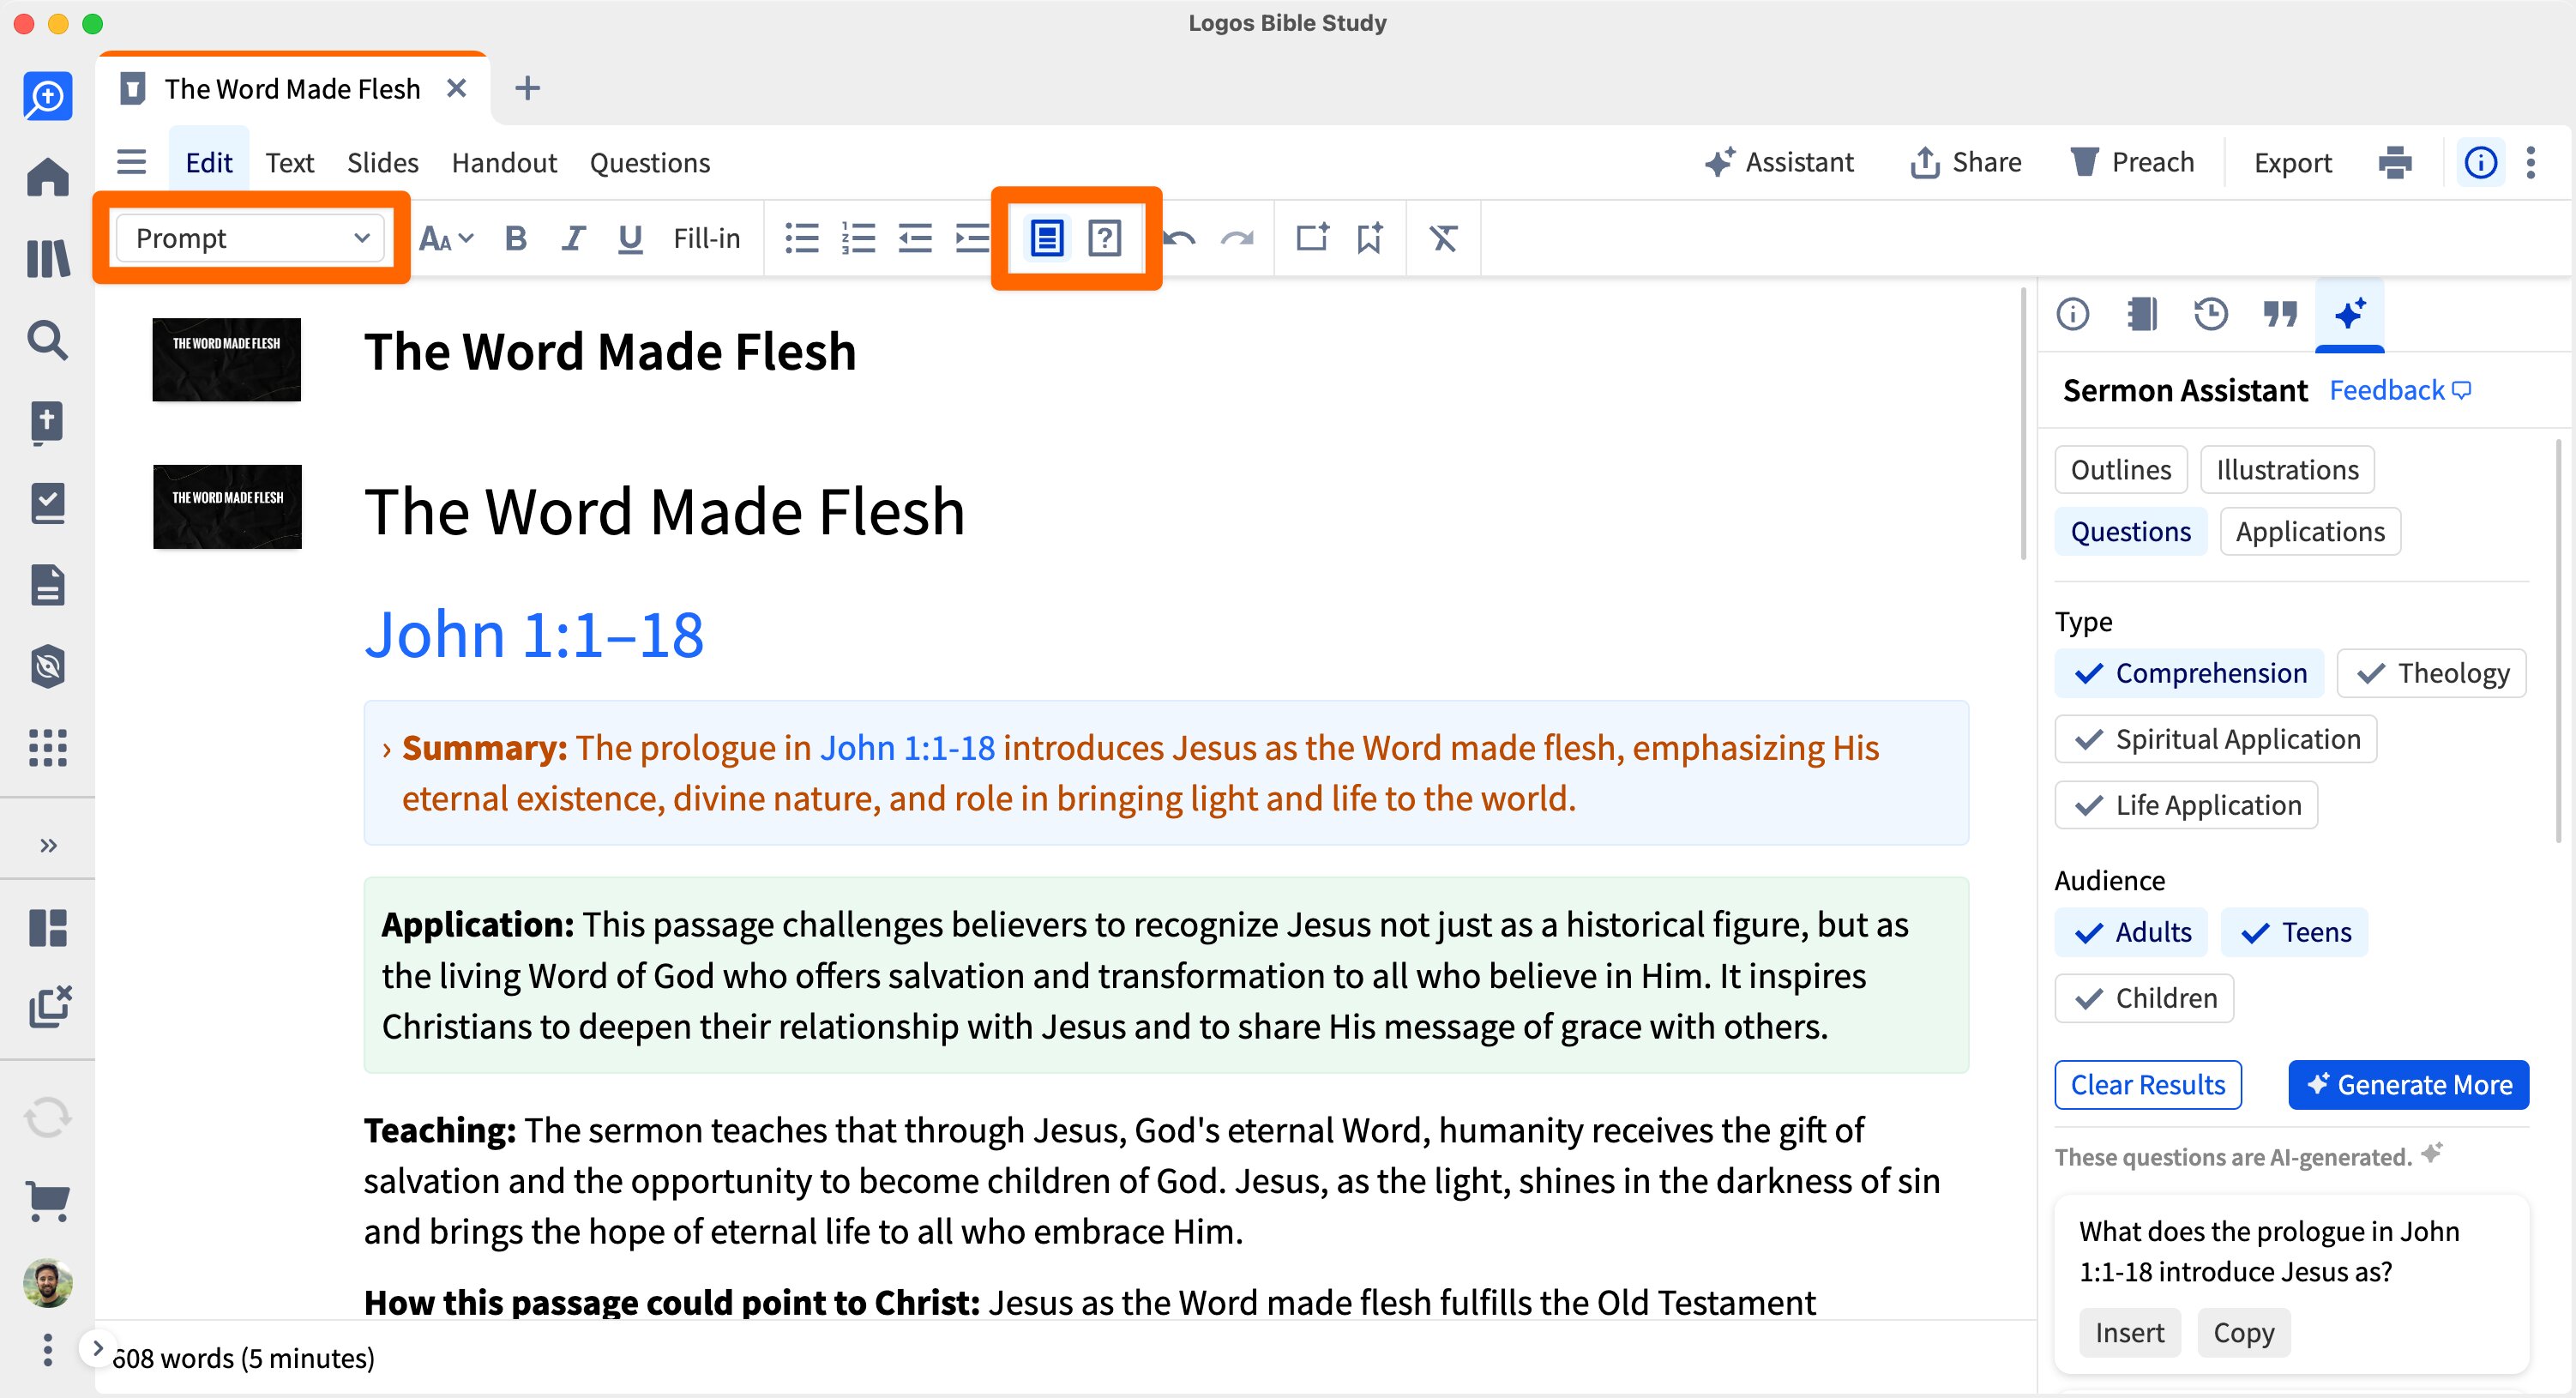2576x1398 pixels.
Task: Open the Library books icon
Action: tap(47, 258)
